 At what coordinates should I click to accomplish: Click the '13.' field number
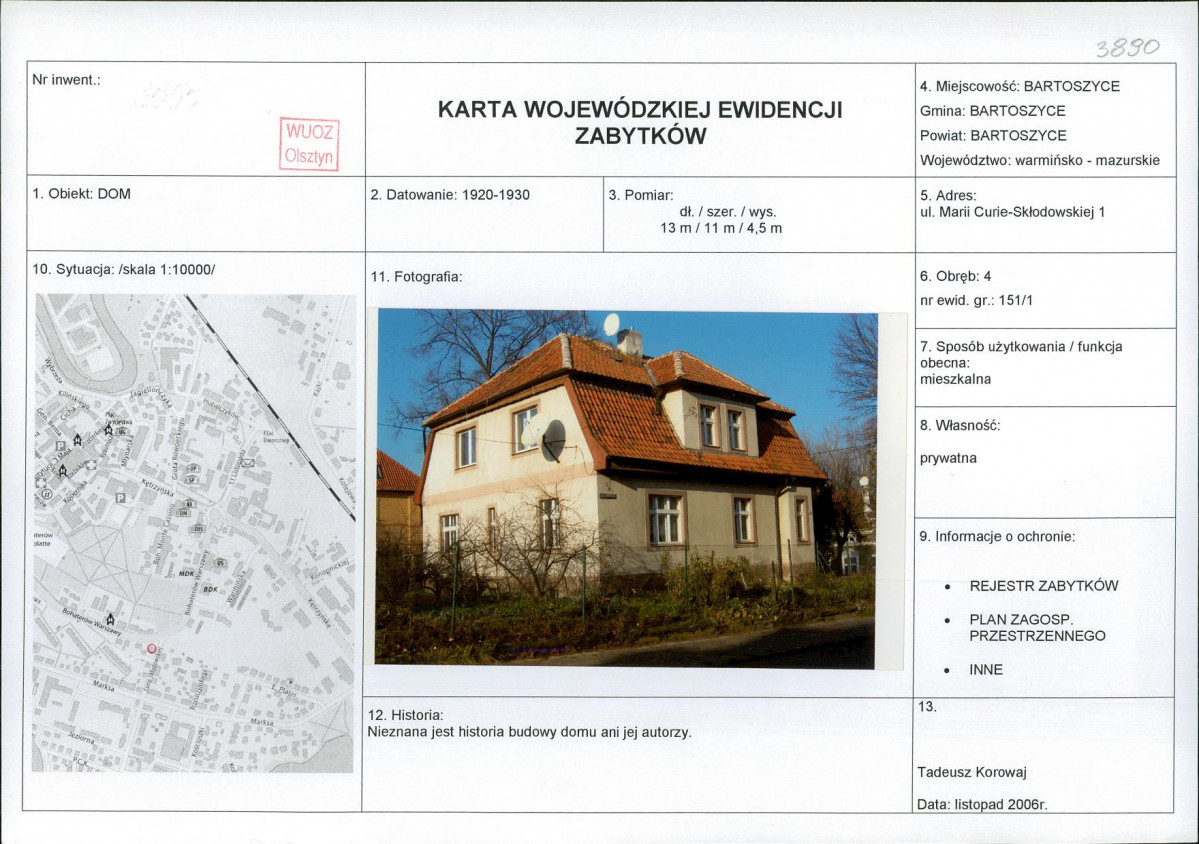927,707
